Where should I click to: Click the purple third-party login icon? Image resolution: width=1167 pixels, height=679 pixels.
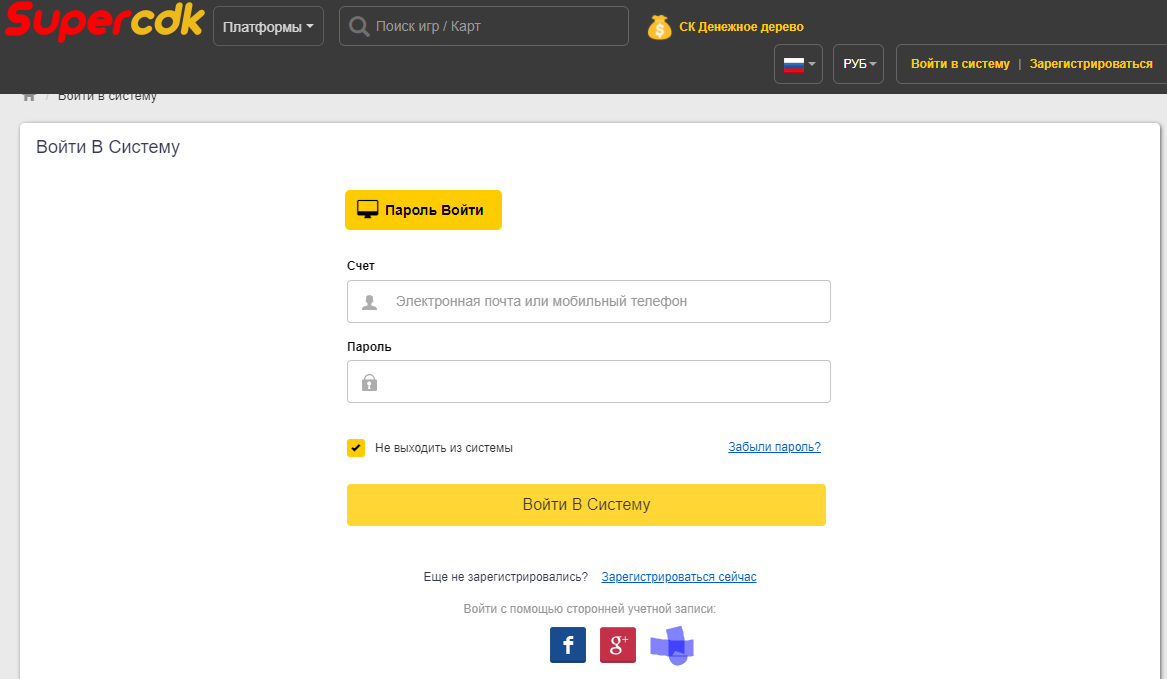672,646
